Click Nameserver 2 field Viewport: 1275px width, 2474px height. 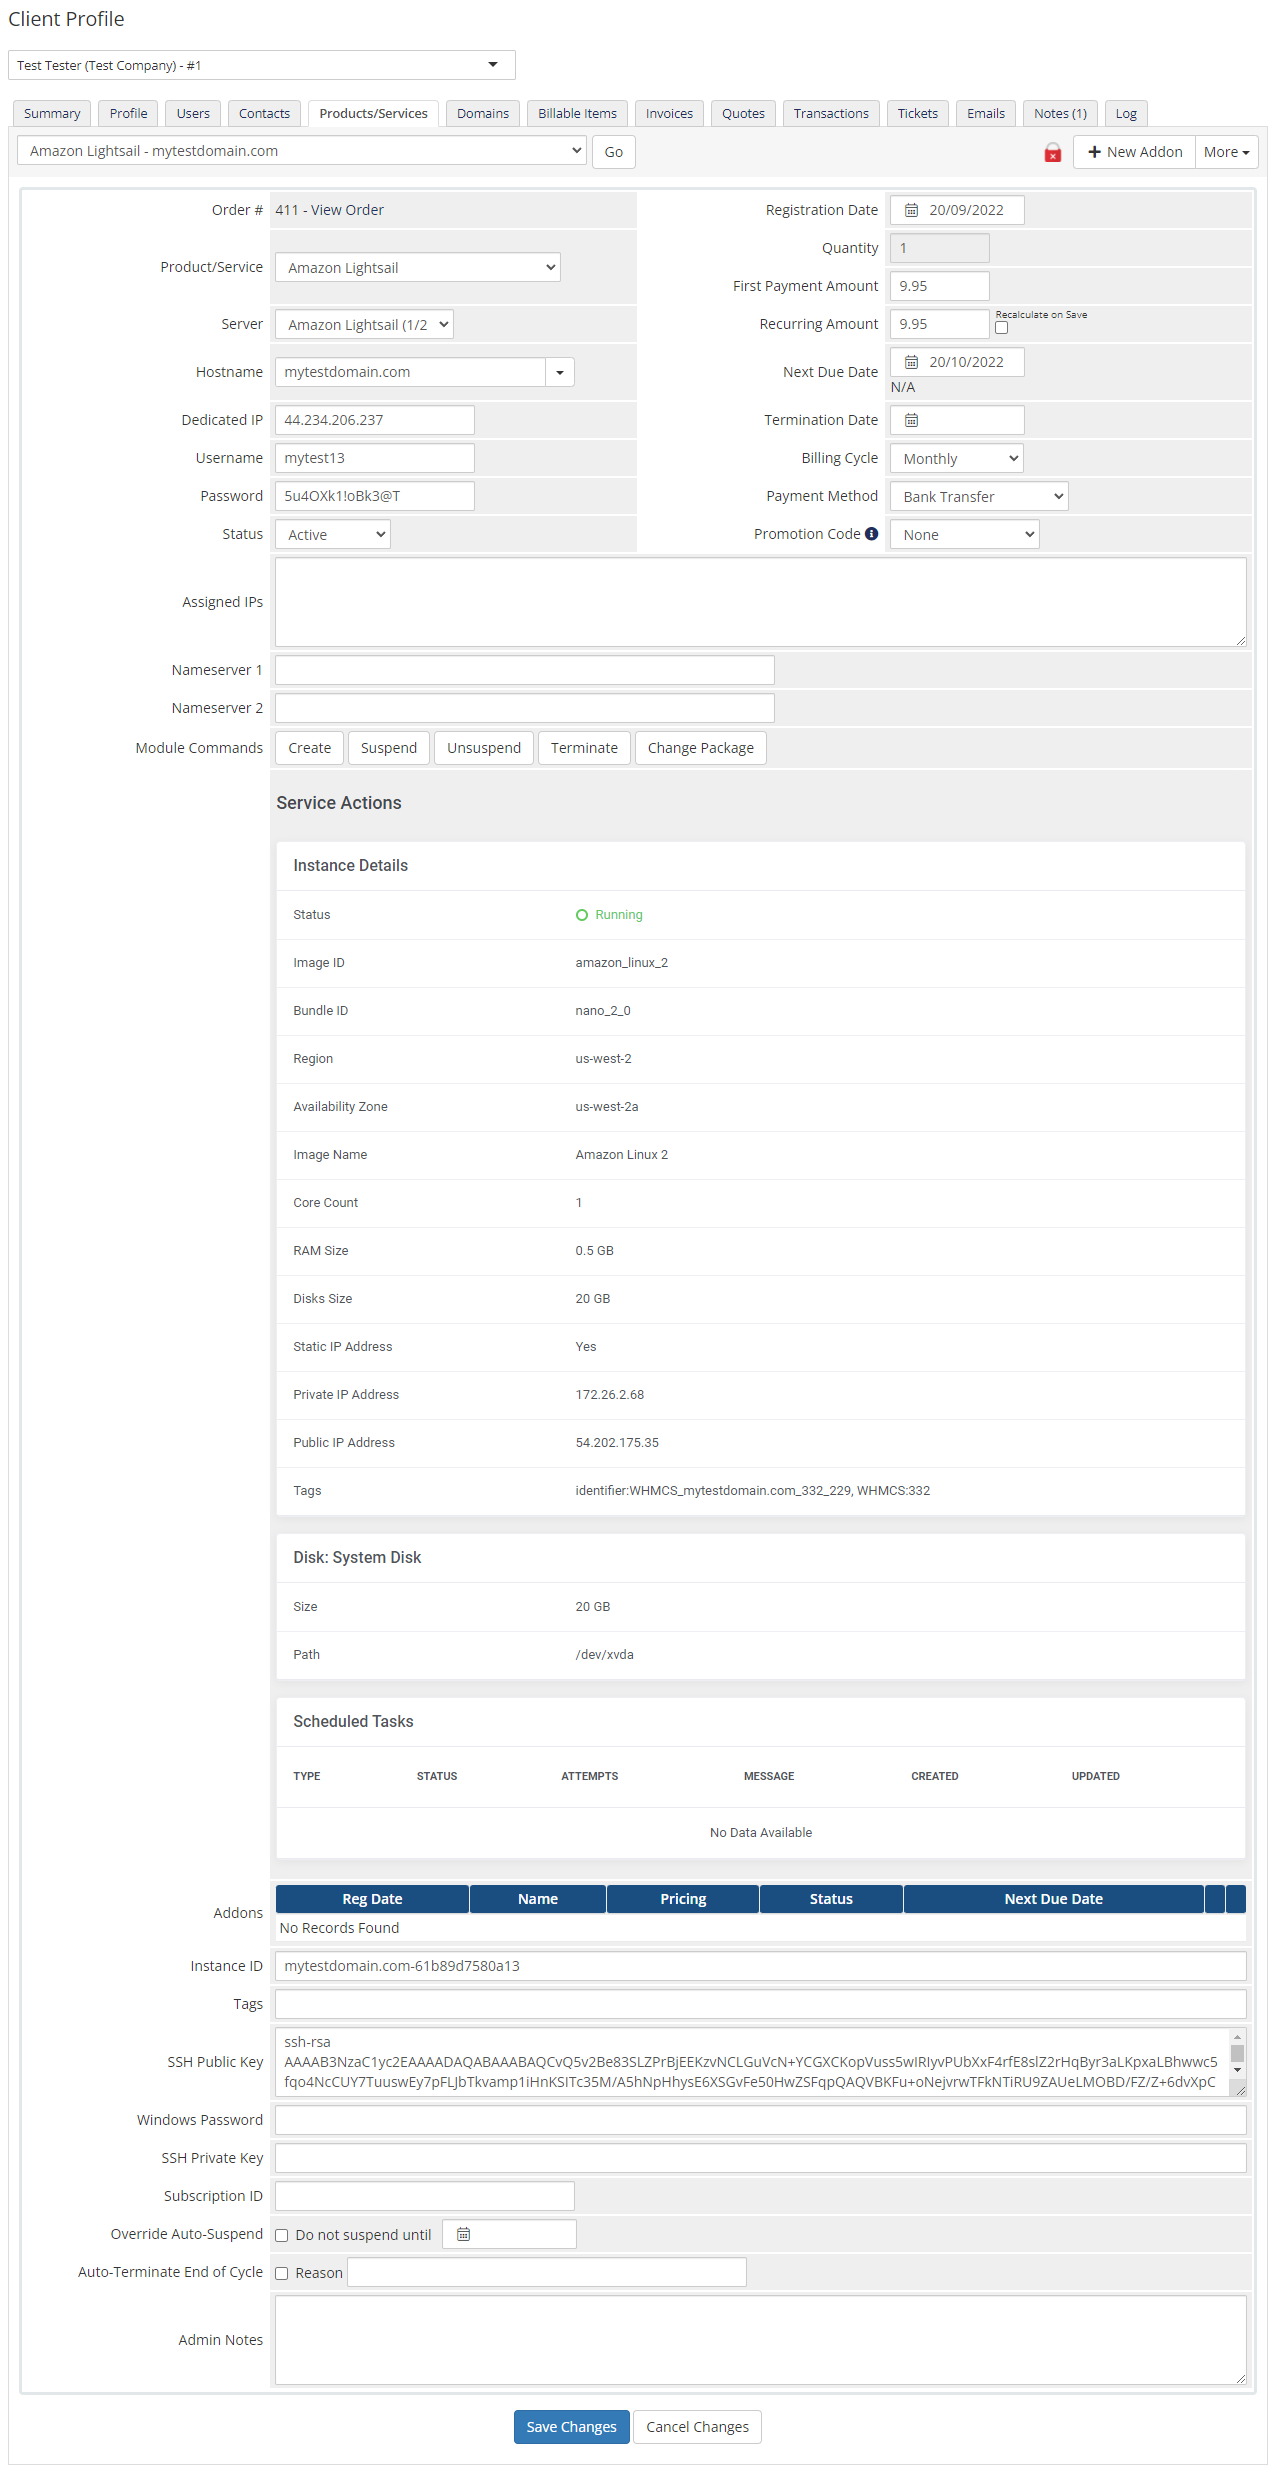point(525,708)
